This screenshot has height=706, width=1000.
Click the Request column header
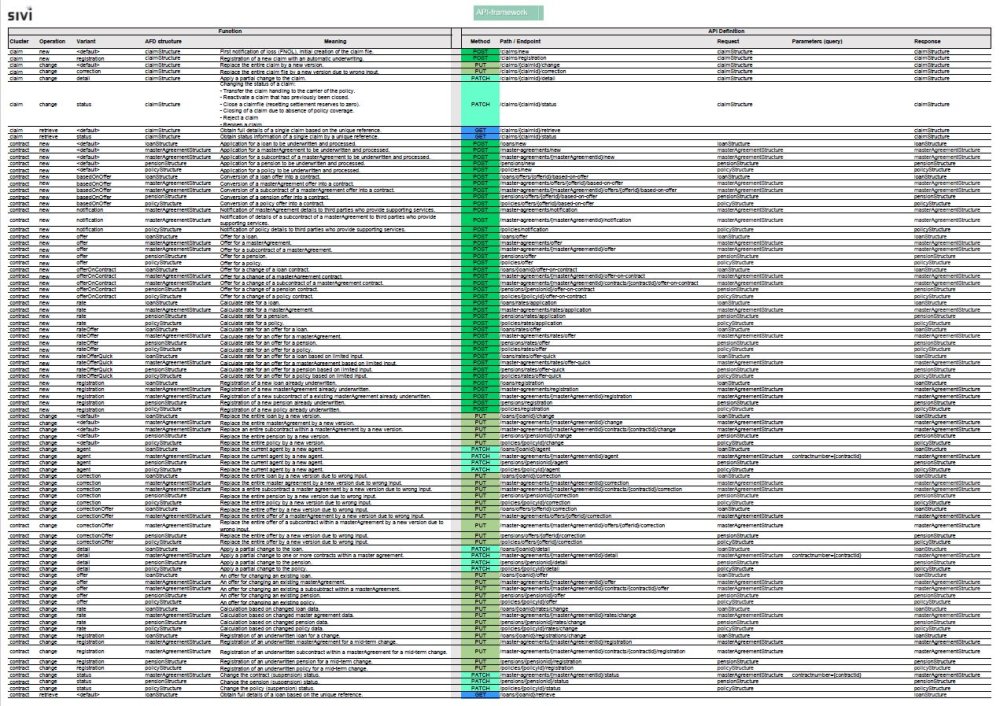[x=728, y=41]
